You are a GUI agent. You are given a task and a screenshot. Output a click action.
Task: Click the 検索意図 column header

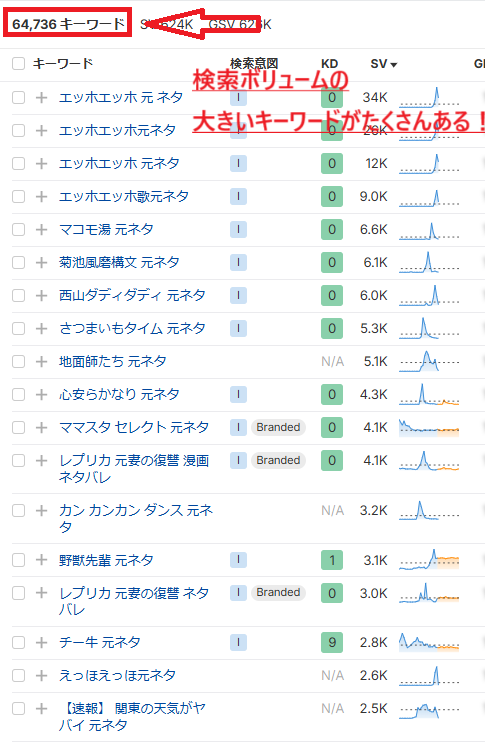[254, 64]
